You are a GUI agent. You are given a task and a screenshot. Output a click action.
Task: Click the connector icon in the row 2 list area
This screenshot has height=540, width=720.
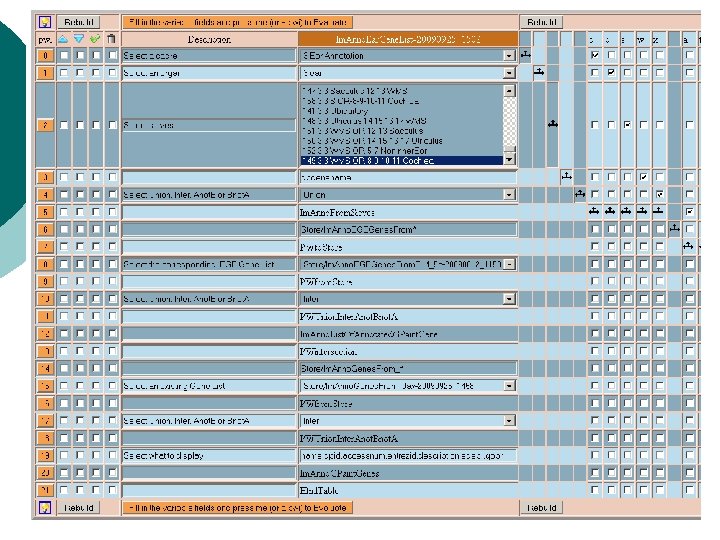point(553,124)
